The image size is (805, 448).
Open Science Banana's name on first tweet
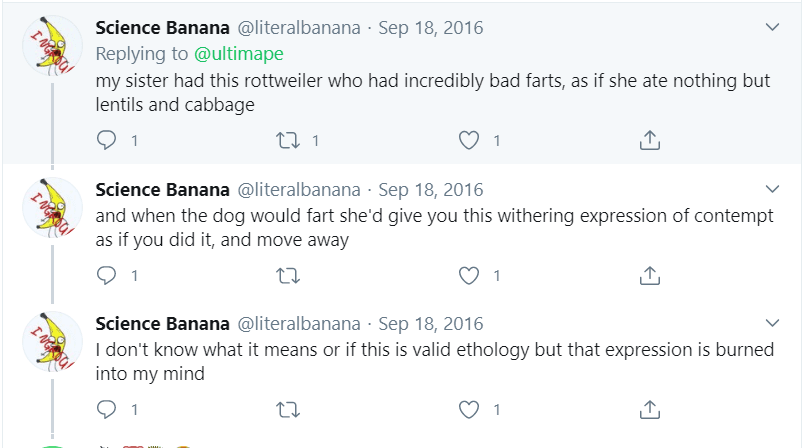tap(161, 27)
